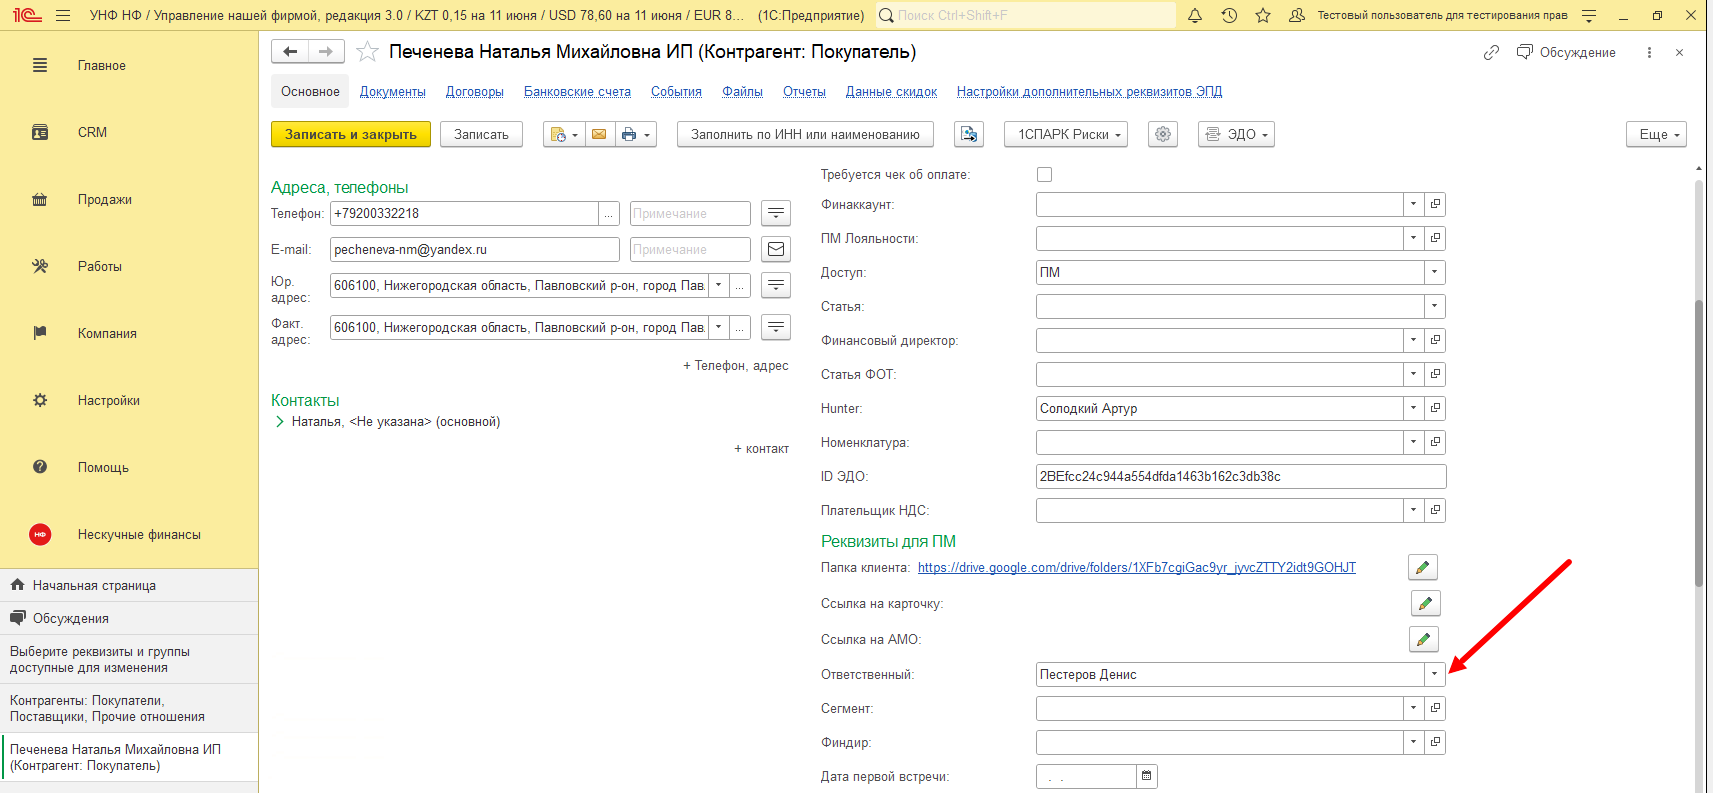Open favorites star in title bar

tap(1263, 15)
